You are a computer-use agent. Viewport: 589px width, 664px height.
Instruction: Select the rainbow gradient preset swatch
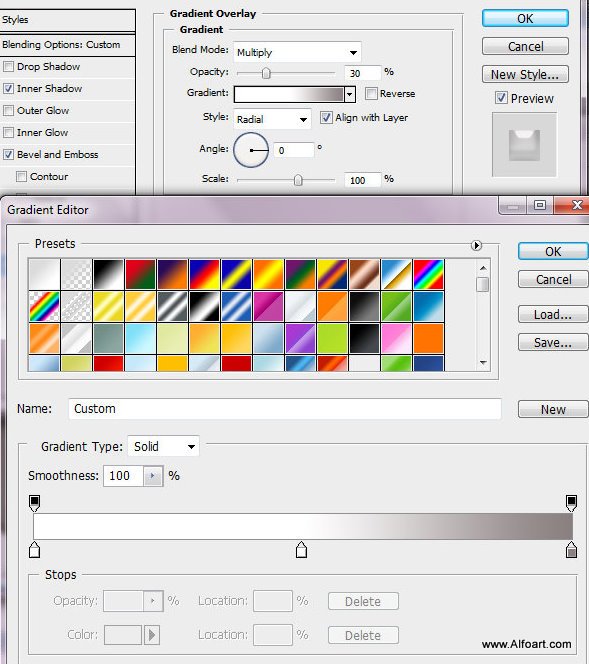click(428, 274)
